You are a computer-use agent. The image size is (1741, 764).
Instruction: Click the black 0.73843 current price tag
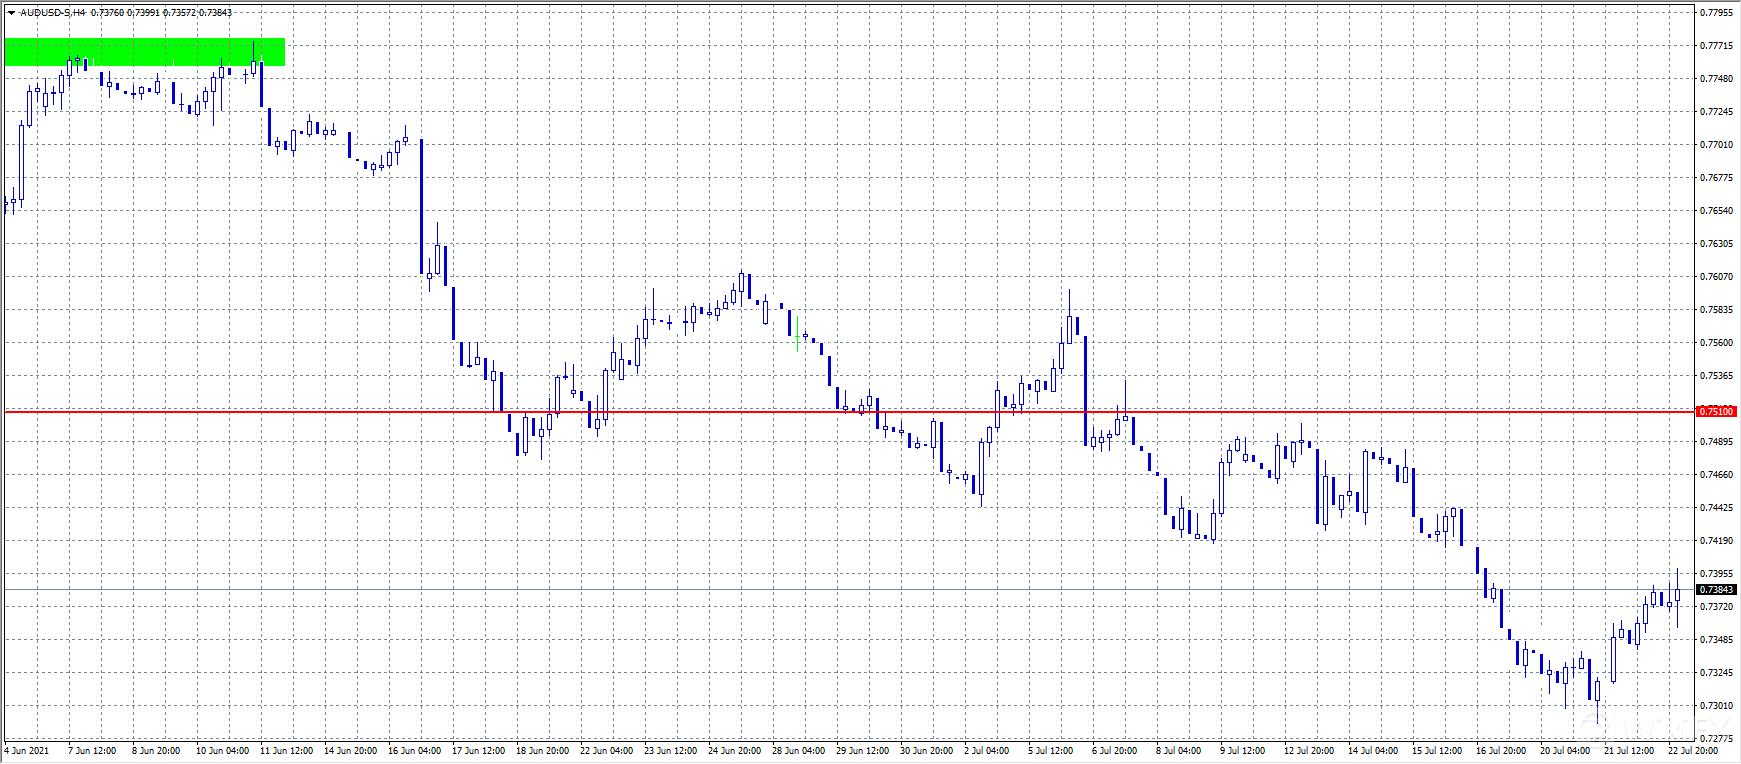pyautogui.click(x=1717, y=590)
